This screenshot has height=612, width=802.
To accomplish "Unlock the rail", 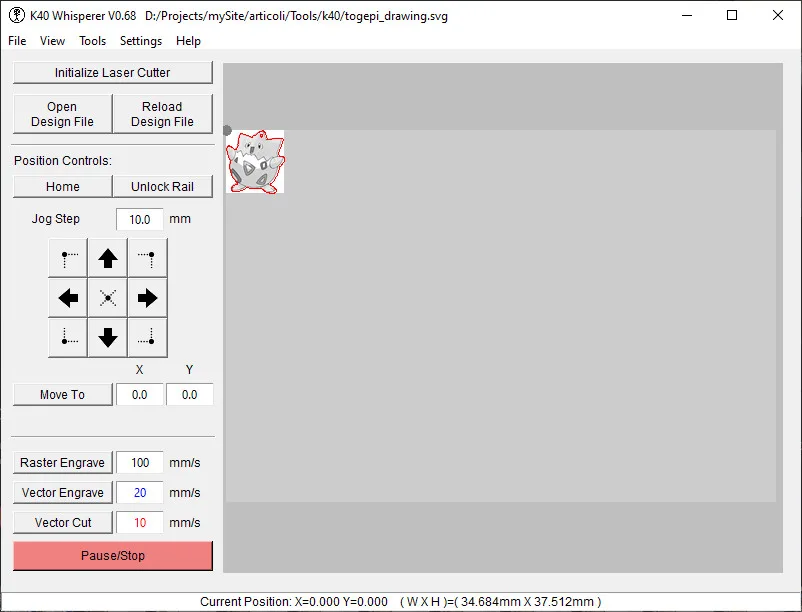I will click(162, 187).
